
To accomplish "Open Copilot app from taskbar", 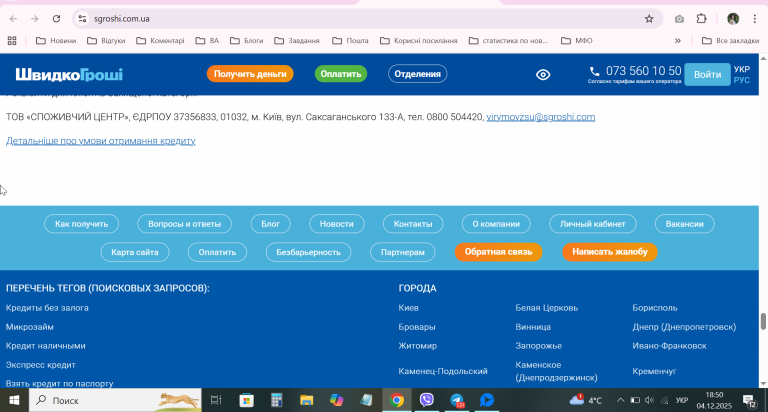I will (x=336, y=400).
